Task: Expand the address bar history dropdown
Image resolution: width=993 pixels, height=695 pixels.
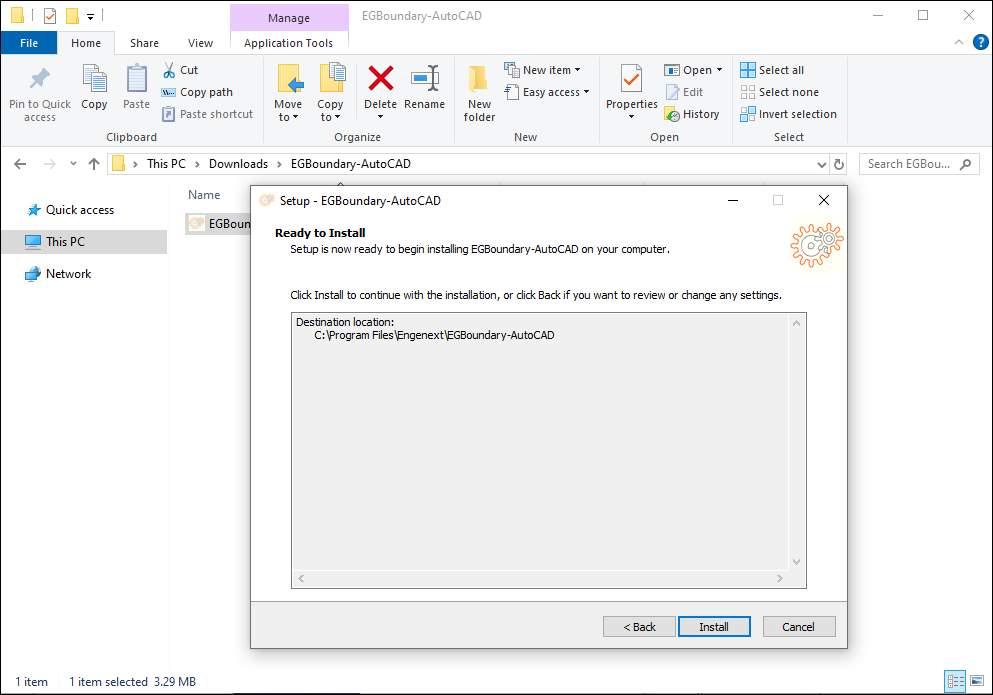Action: coord(821,165)
